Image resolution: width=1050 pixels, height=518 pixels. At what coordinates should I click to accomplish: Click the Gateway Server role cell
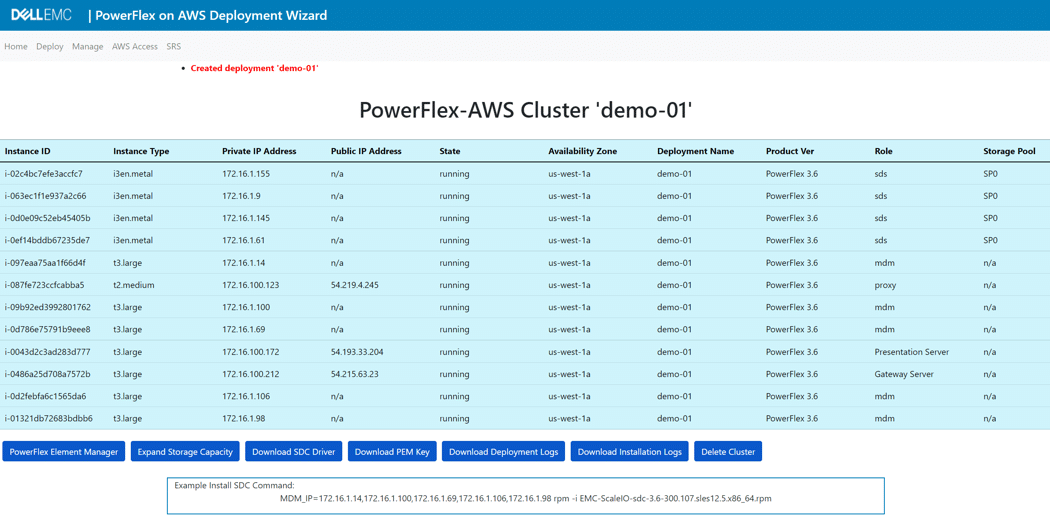coord(904,374)
